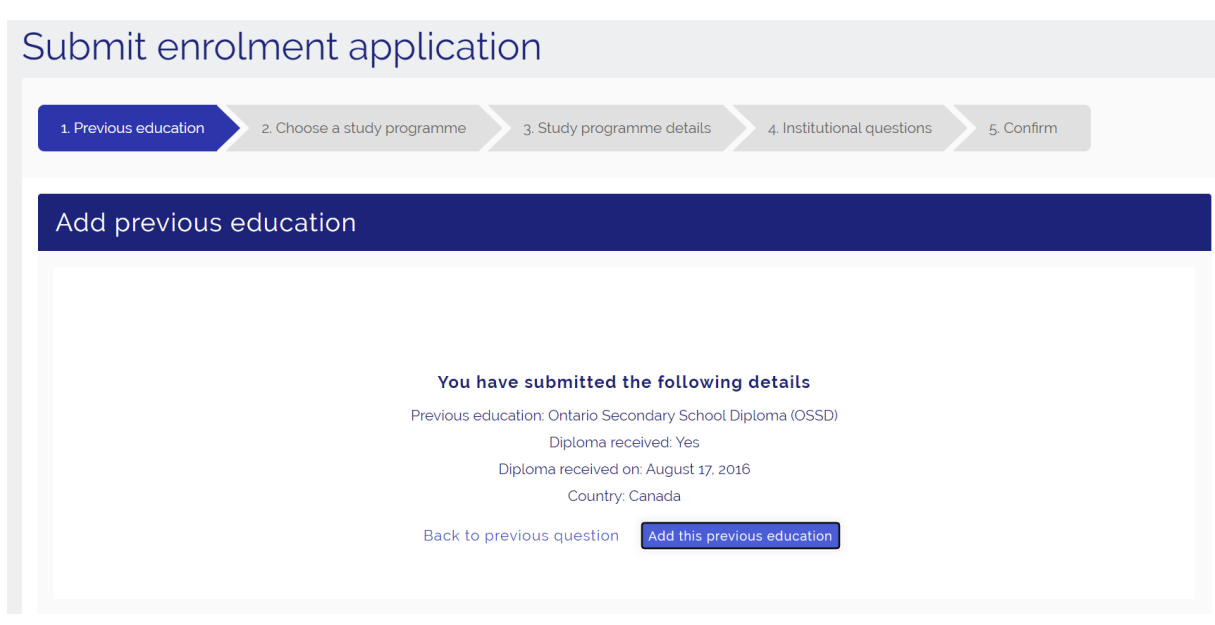Click the 'August 17, 2016' date text
Screen dimensions: 1215x625
coord(698,469)
